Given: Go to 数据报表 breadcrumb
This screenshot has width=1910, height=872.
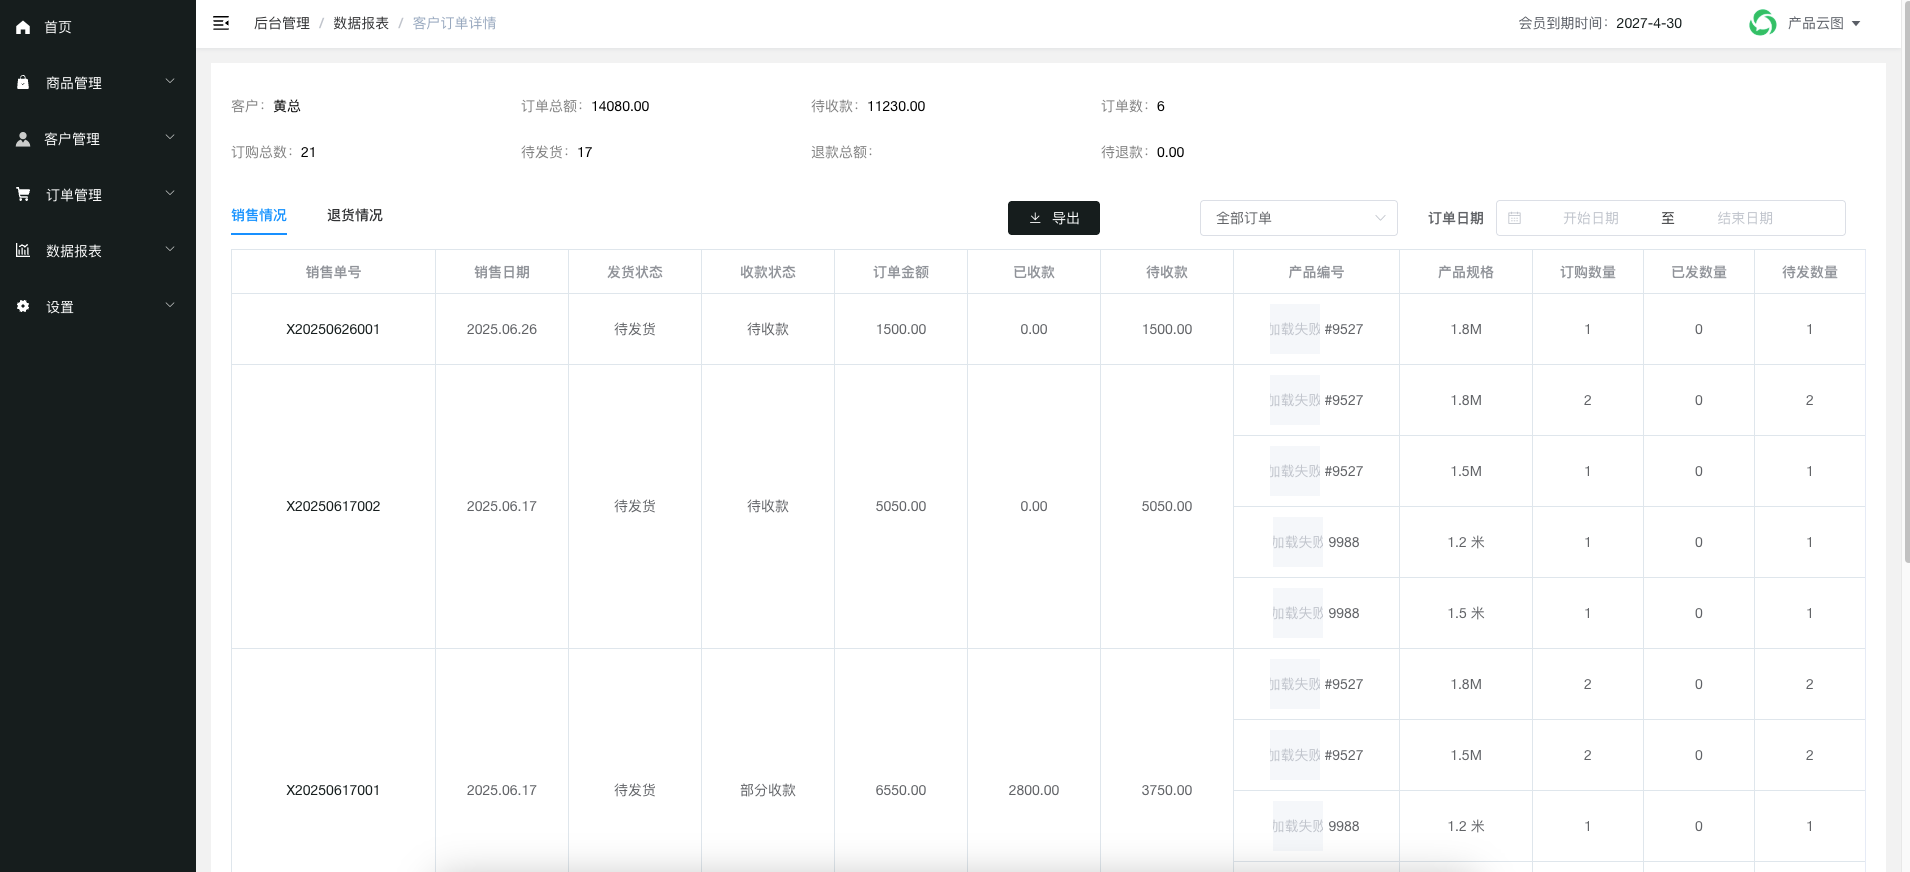Looking at the screenshot, I should [361, 23].
